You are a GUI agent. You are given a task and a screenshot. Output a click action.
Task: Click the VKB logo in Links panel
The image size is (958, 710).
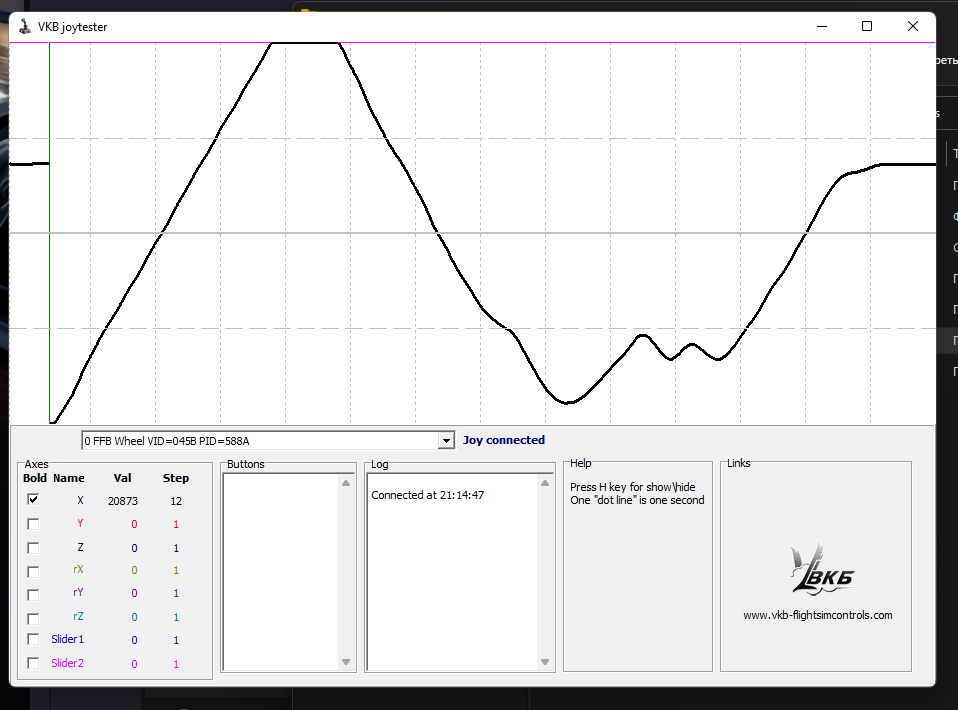point(821,570)
